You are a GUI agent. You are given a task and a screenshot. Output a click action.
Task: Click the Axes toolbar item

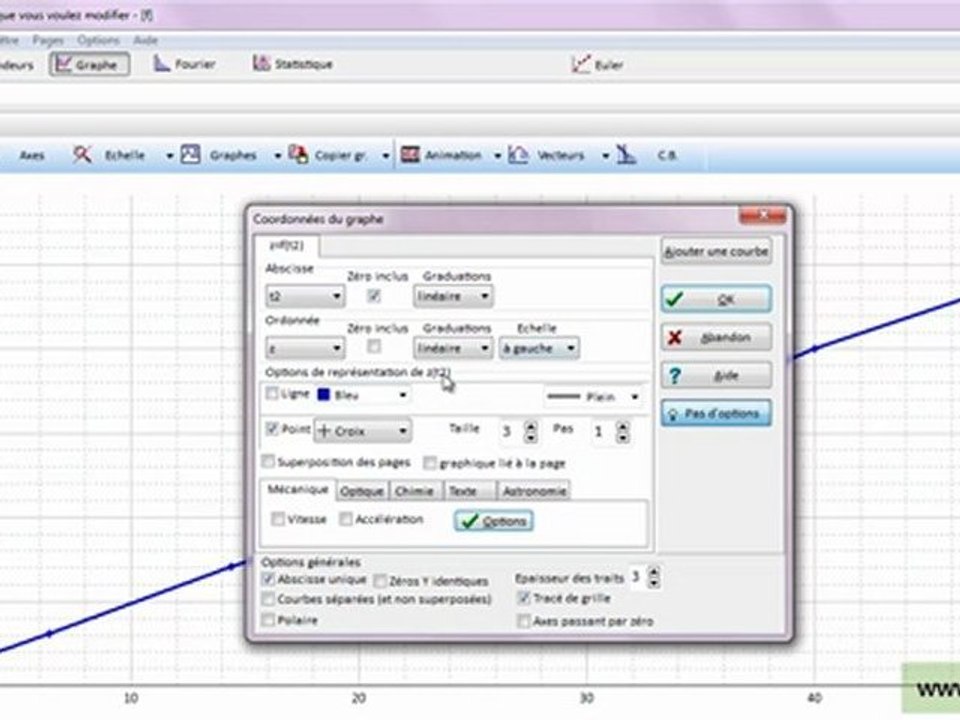pos(32,156)
